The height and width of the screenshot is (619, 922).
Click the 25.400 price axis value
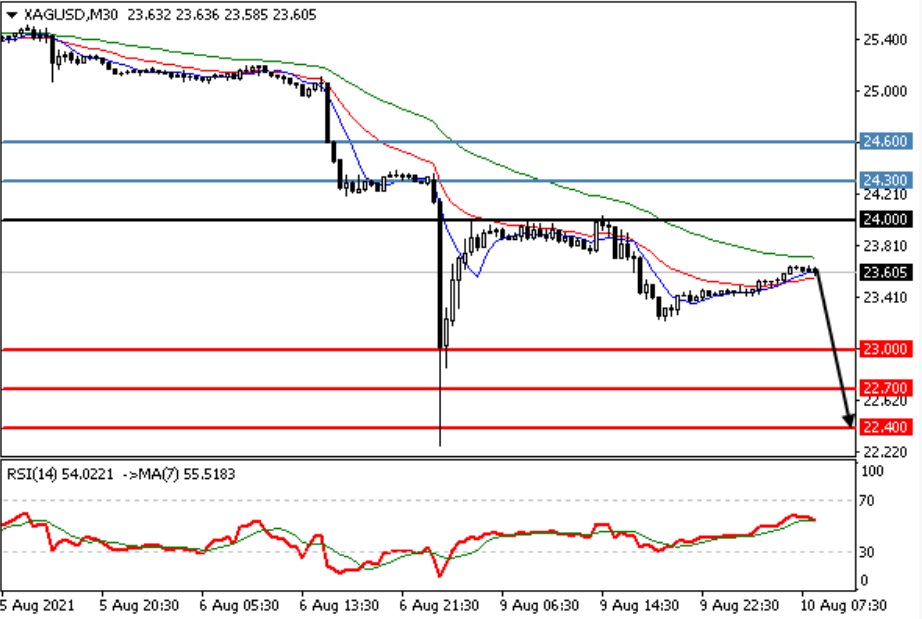[885, 40]
